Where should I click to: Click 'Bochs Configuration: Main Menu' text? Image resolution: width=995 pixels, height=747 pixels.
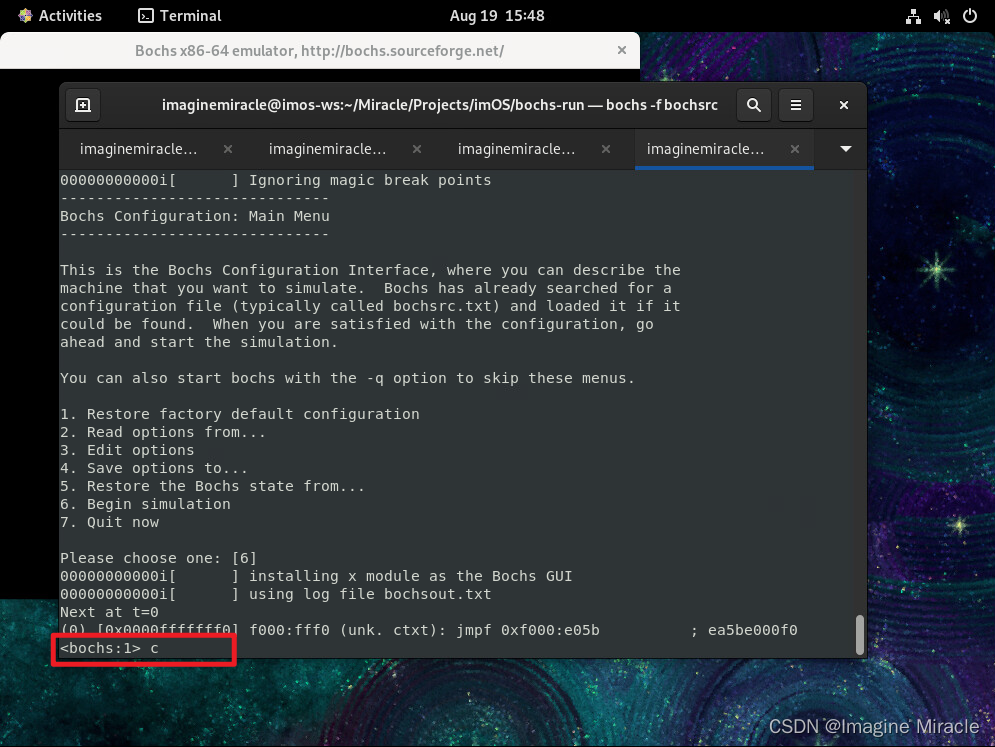point(195,216)
